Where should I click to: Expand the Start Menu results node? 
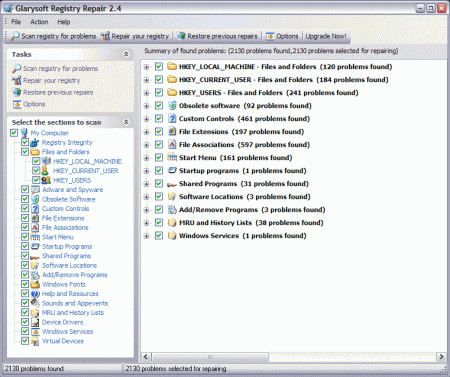[146, 158]
